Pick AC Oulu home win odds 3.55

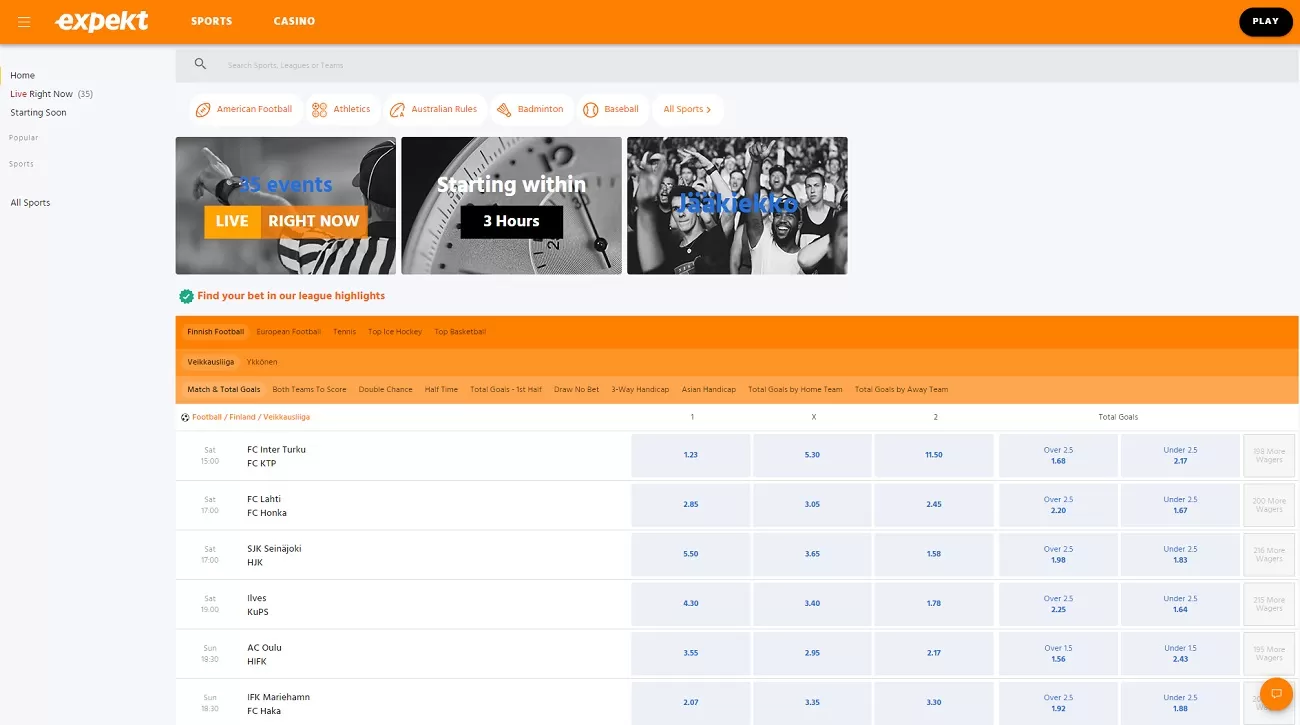tap(691, 653)
